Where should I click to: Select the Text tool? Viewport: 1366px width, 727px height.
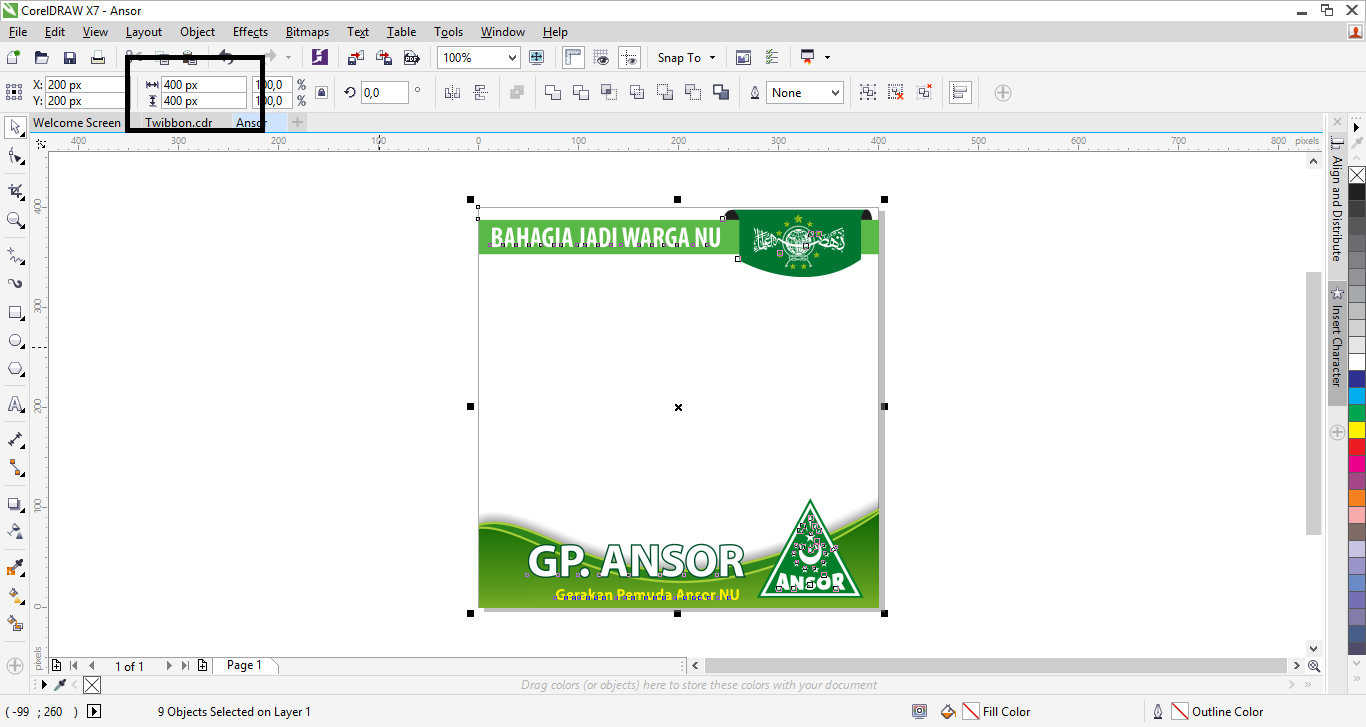[x=15, y=404]
